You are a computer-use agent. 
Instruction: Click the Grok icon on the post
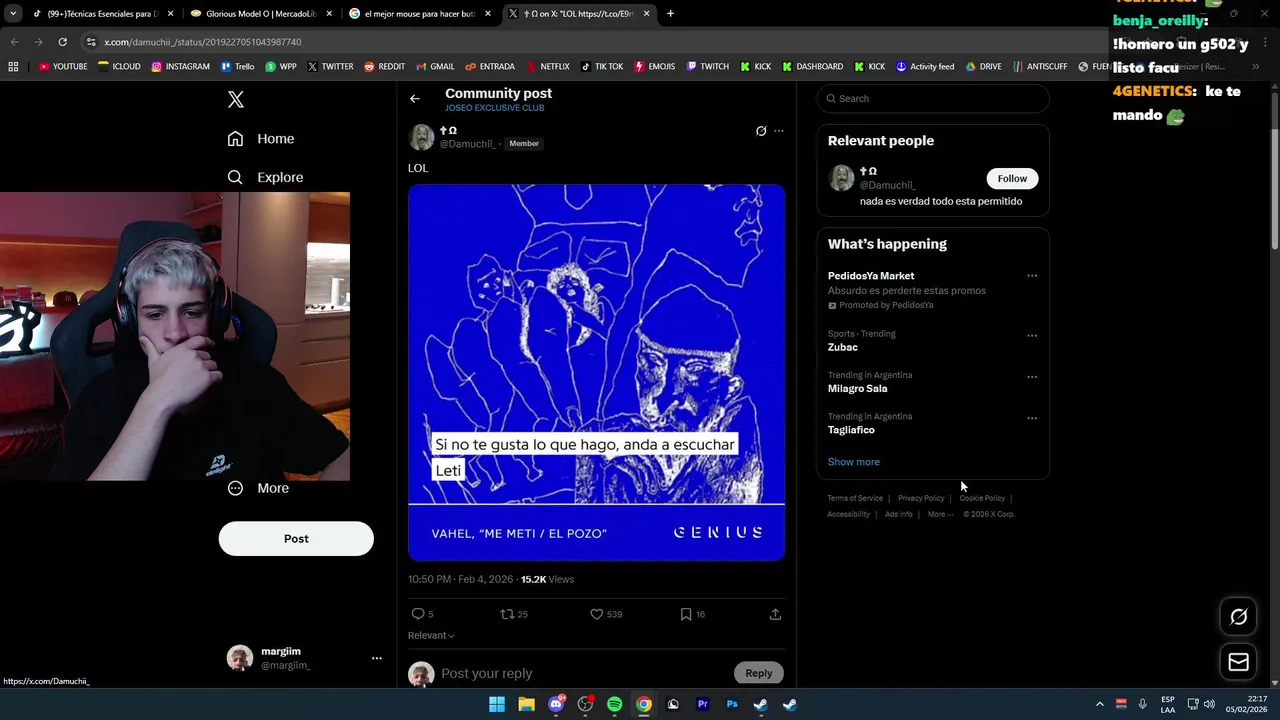click(761, 131)
